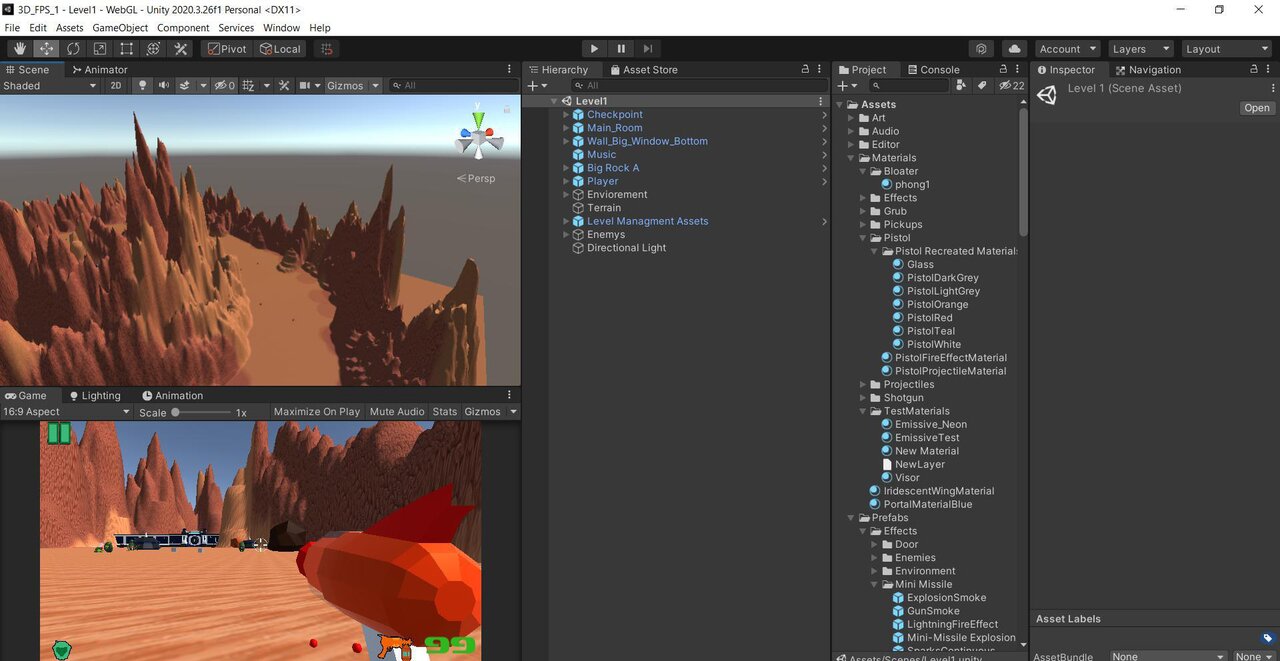The width and height of the screenshot is (1280, 661).
Task: Select the Scale tool
Action: [100, 49]
